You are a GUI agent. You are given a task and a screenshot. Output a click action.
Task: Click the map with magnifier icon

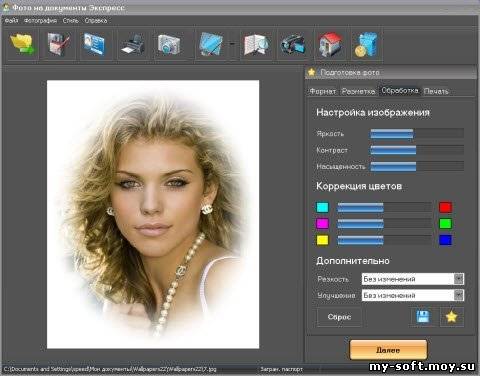(x=256, y=44)
